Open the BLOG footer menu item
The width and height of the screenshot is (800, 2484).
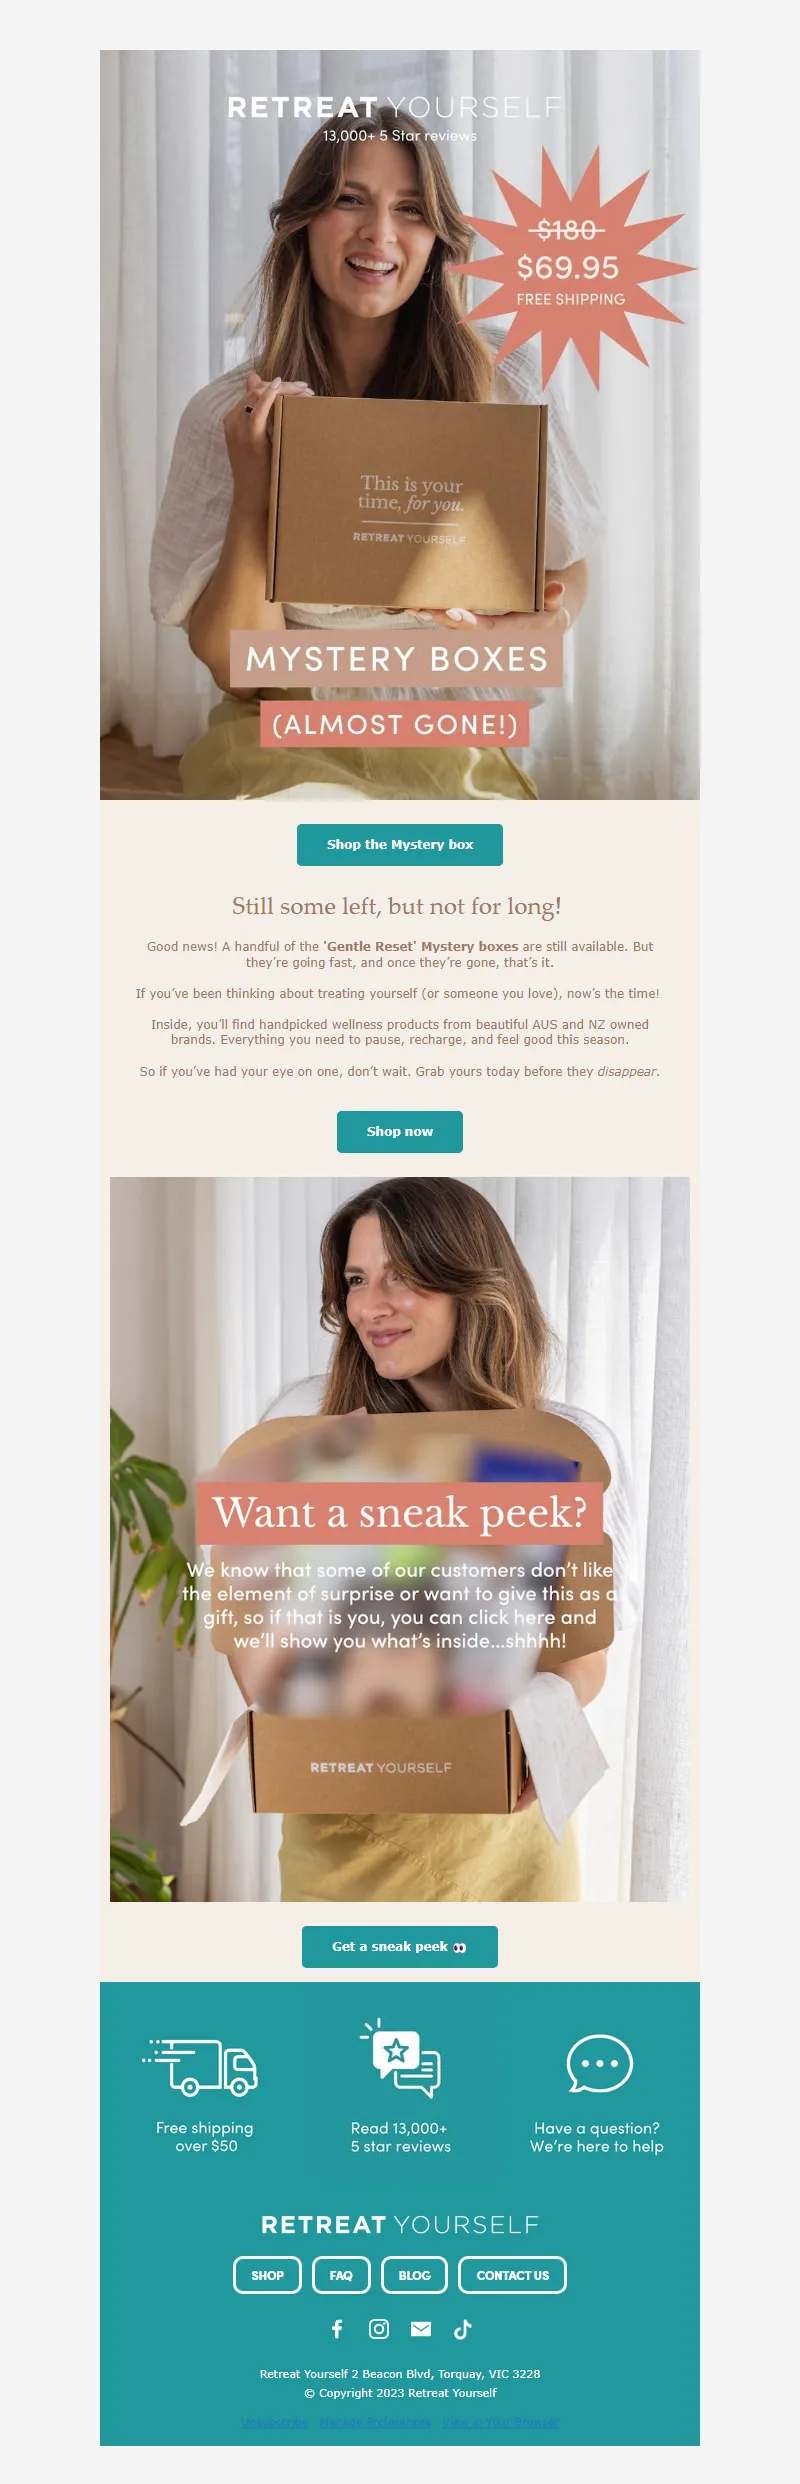point(414,2275)
